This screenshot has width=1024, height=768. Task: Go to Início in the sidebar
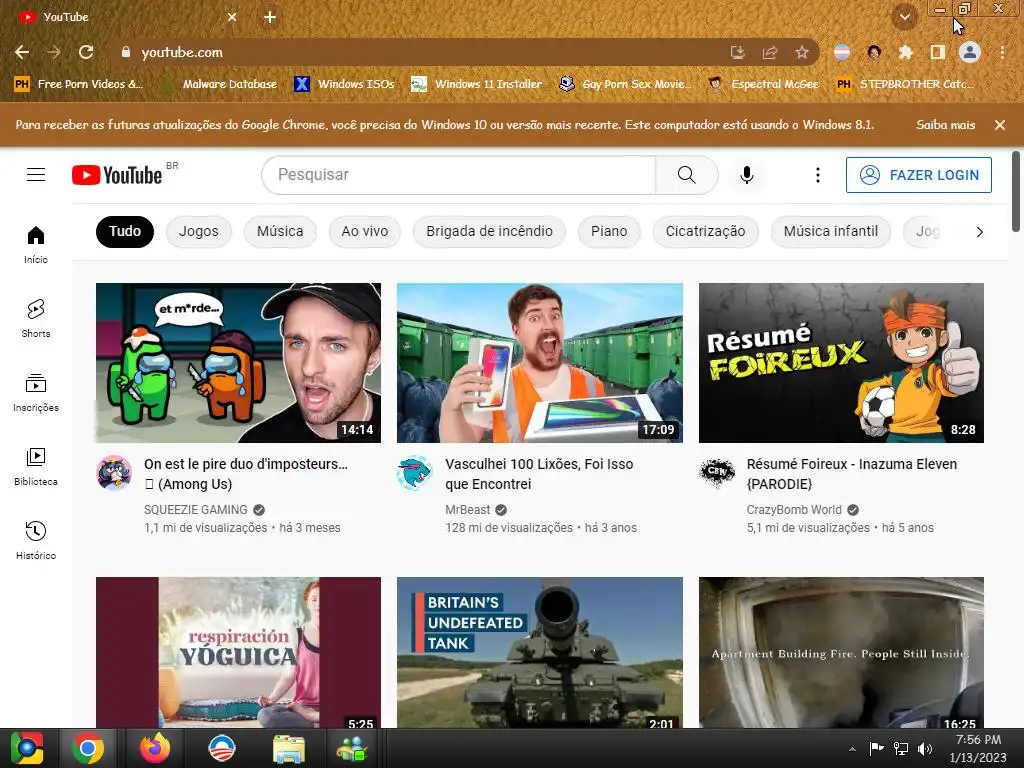point(36,245)
